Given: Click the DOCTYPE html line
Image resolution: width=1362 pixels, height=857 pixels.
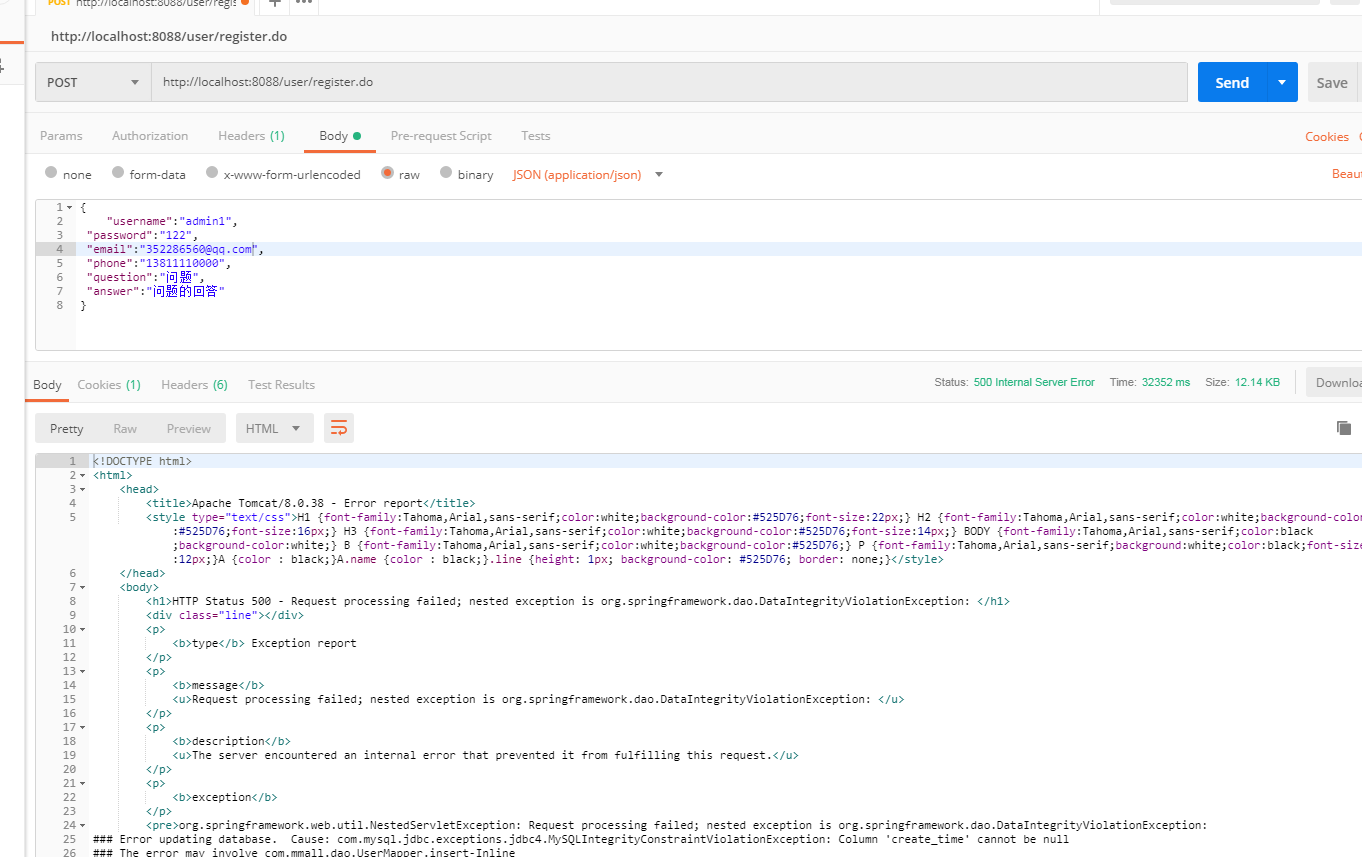Looking at the screenshot, I should pos(142,461).
